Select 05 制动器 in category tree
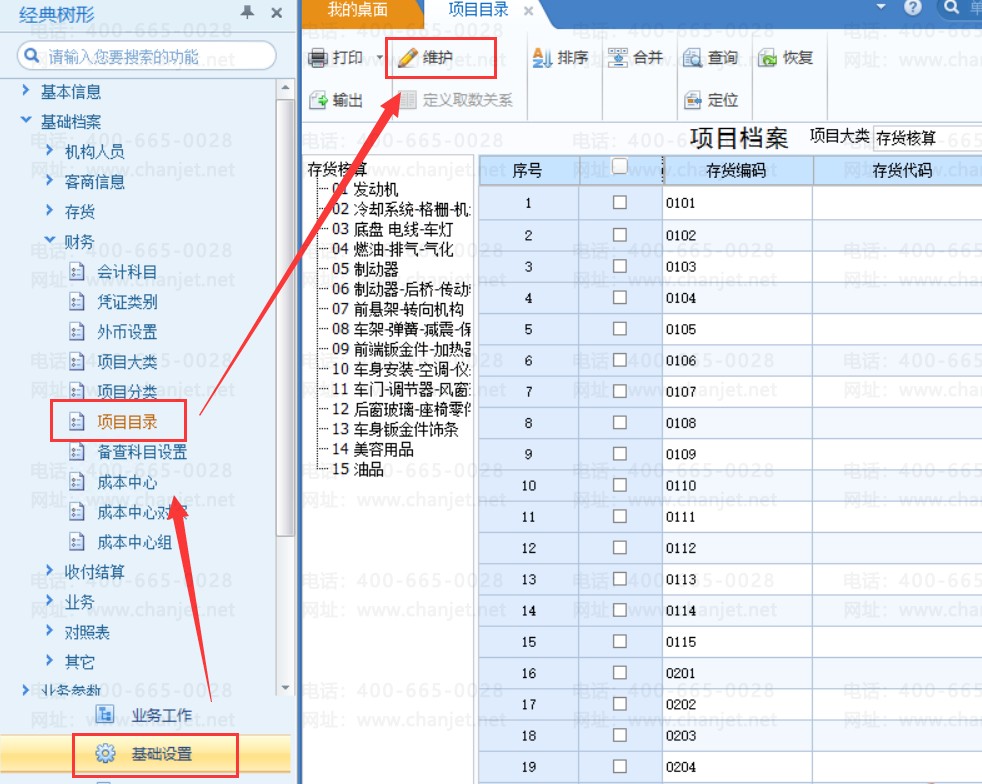 pyautogui.click(x=365, y=269)
